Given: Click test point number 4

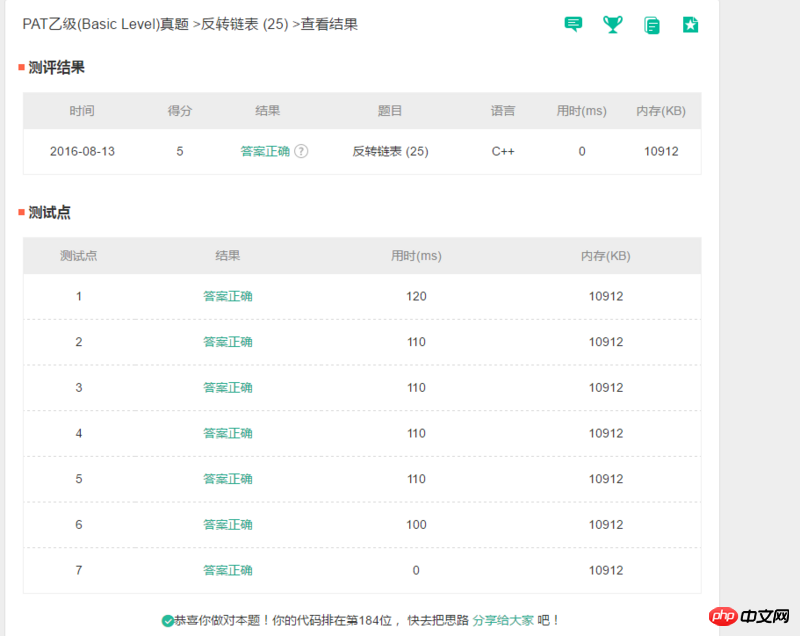Looking at the screenshot, I should (x=79, y=433).
